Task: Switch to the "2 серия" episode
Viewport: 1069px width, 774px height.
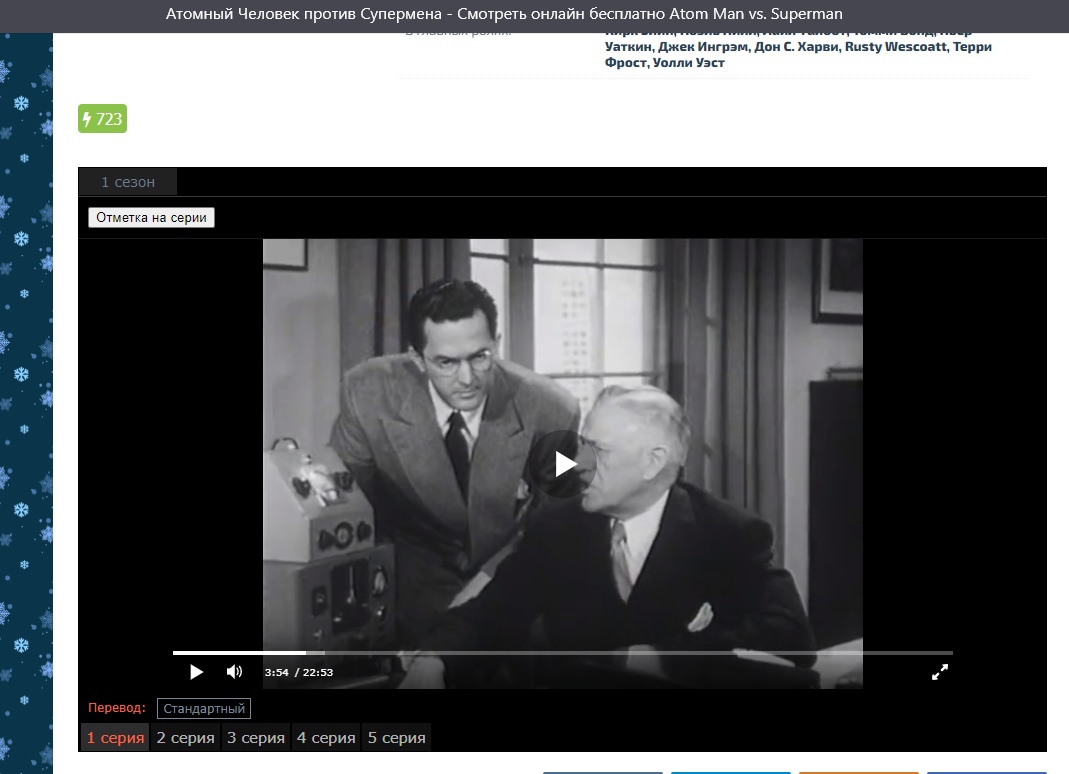Action: 185,738
